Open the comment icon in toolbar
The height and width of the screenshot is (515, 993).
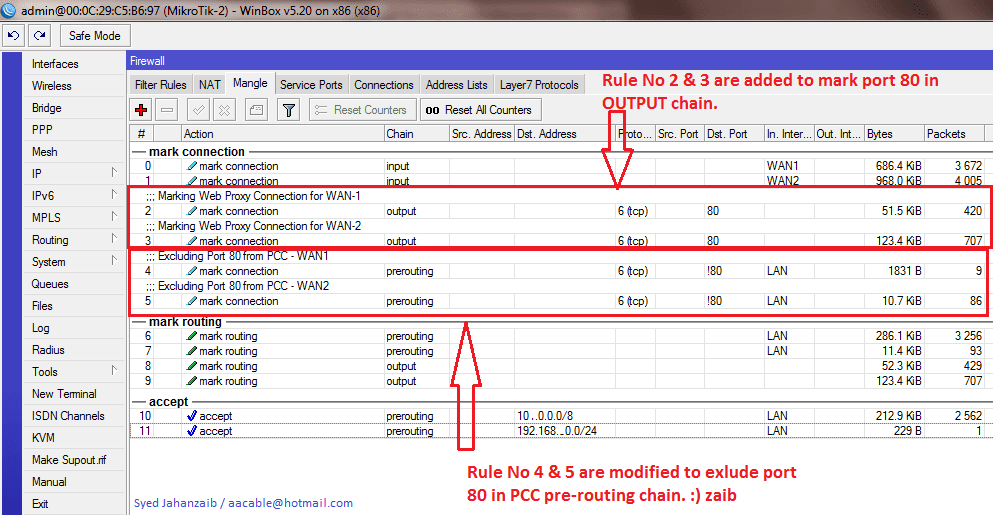256,110
